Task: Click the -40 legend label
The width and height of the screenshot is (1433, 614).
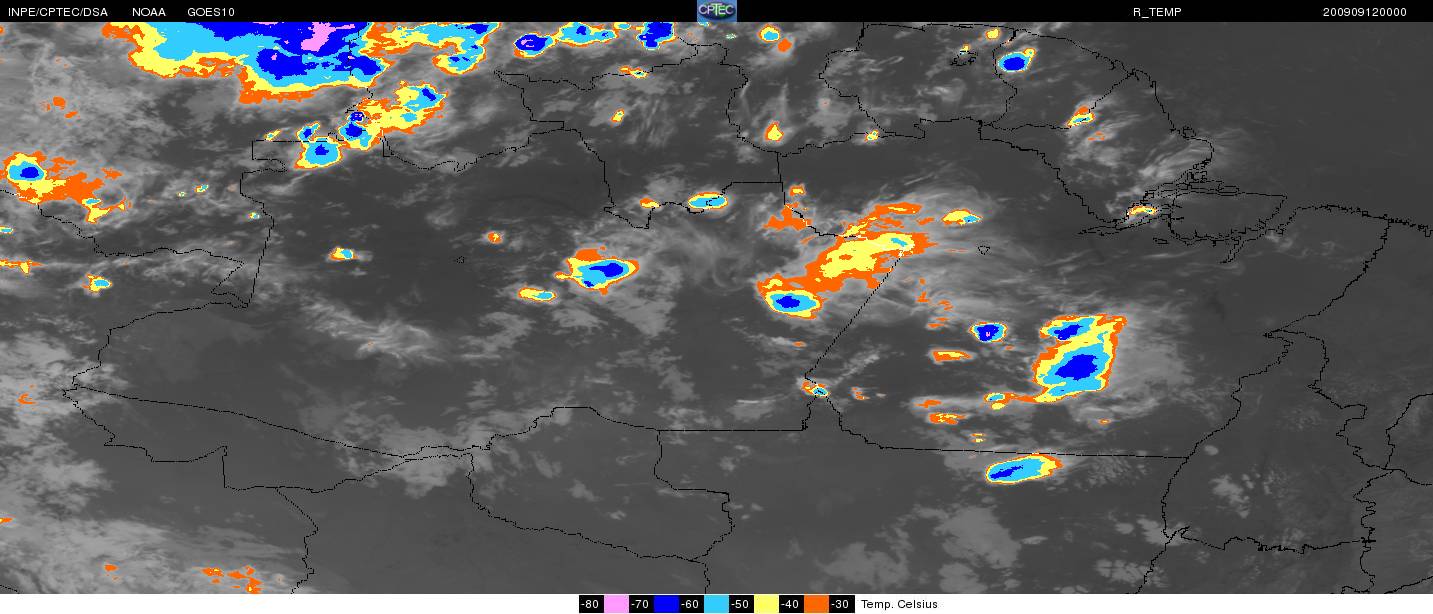Action: [x=791, y=604]
